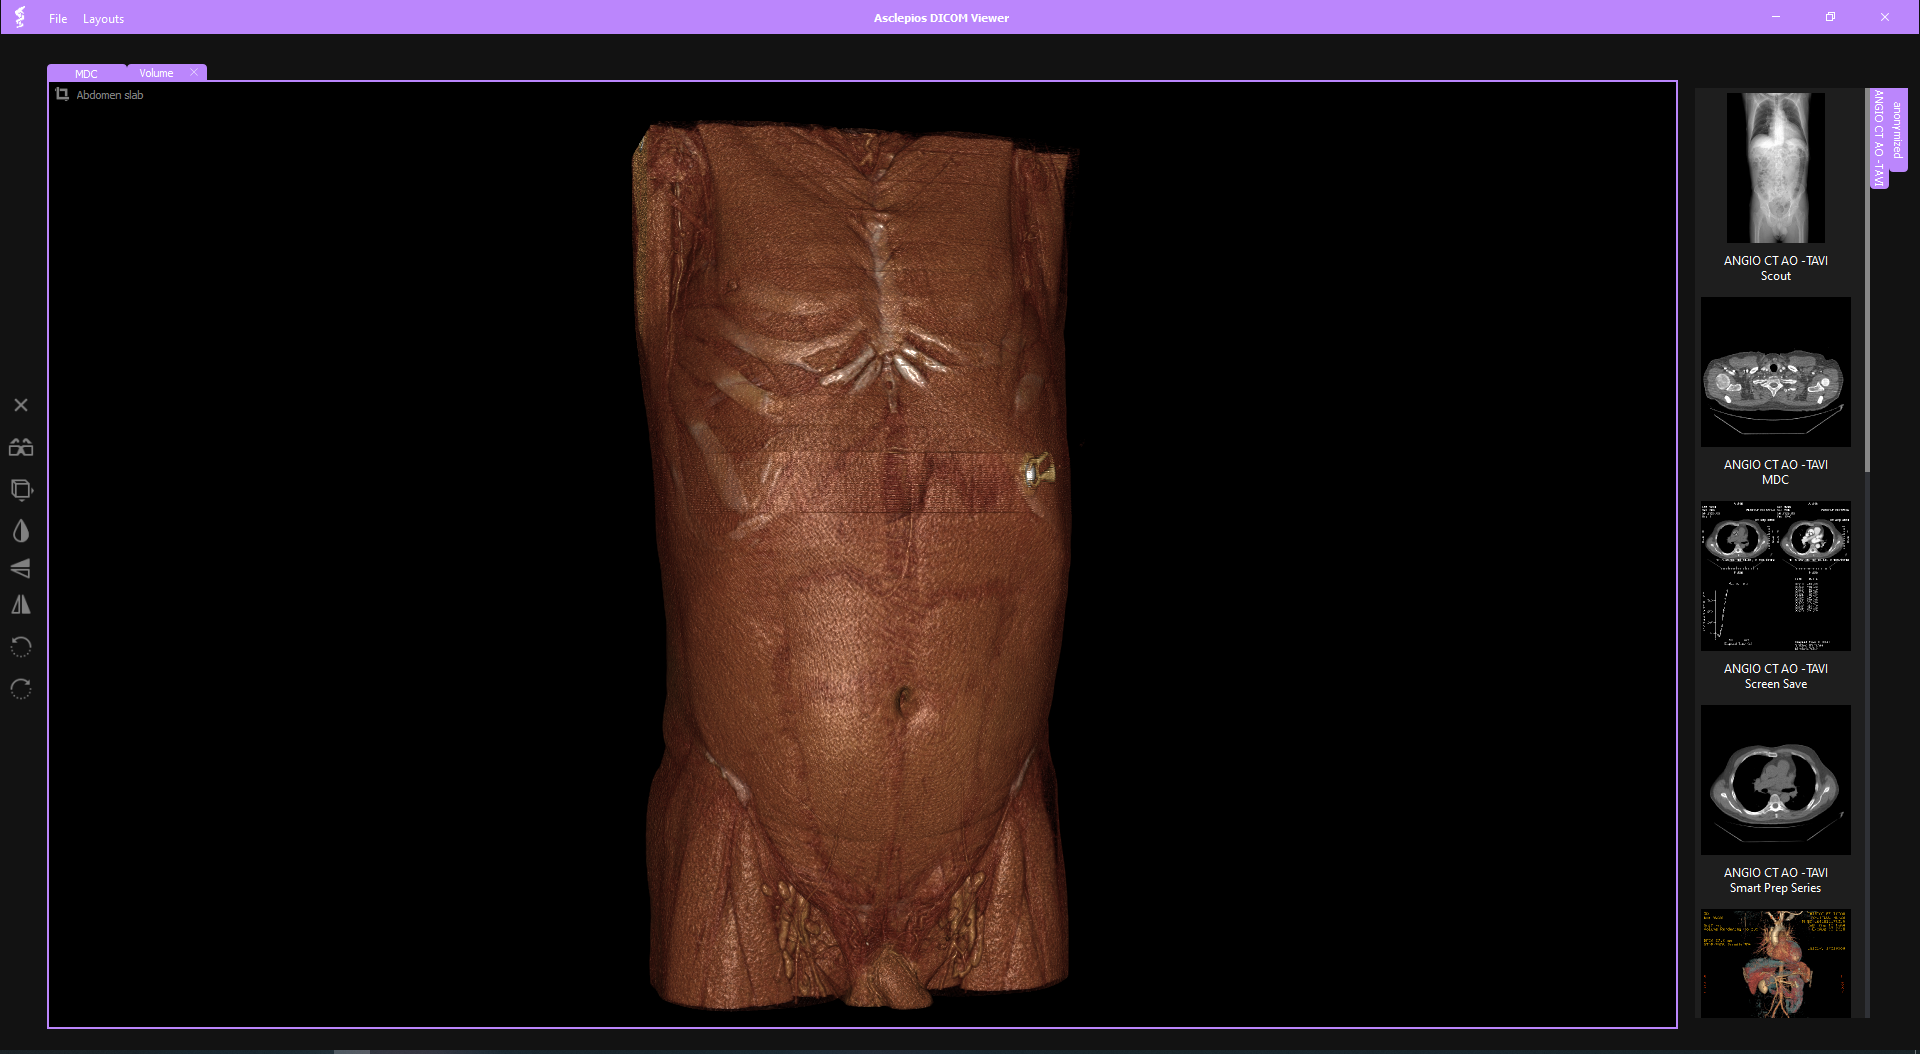Image resolution: width=1920 pixels, height=1054 pixels.
Task: Toggle the 3D glasses stereo view icon
Action: [x=21, y=447]
